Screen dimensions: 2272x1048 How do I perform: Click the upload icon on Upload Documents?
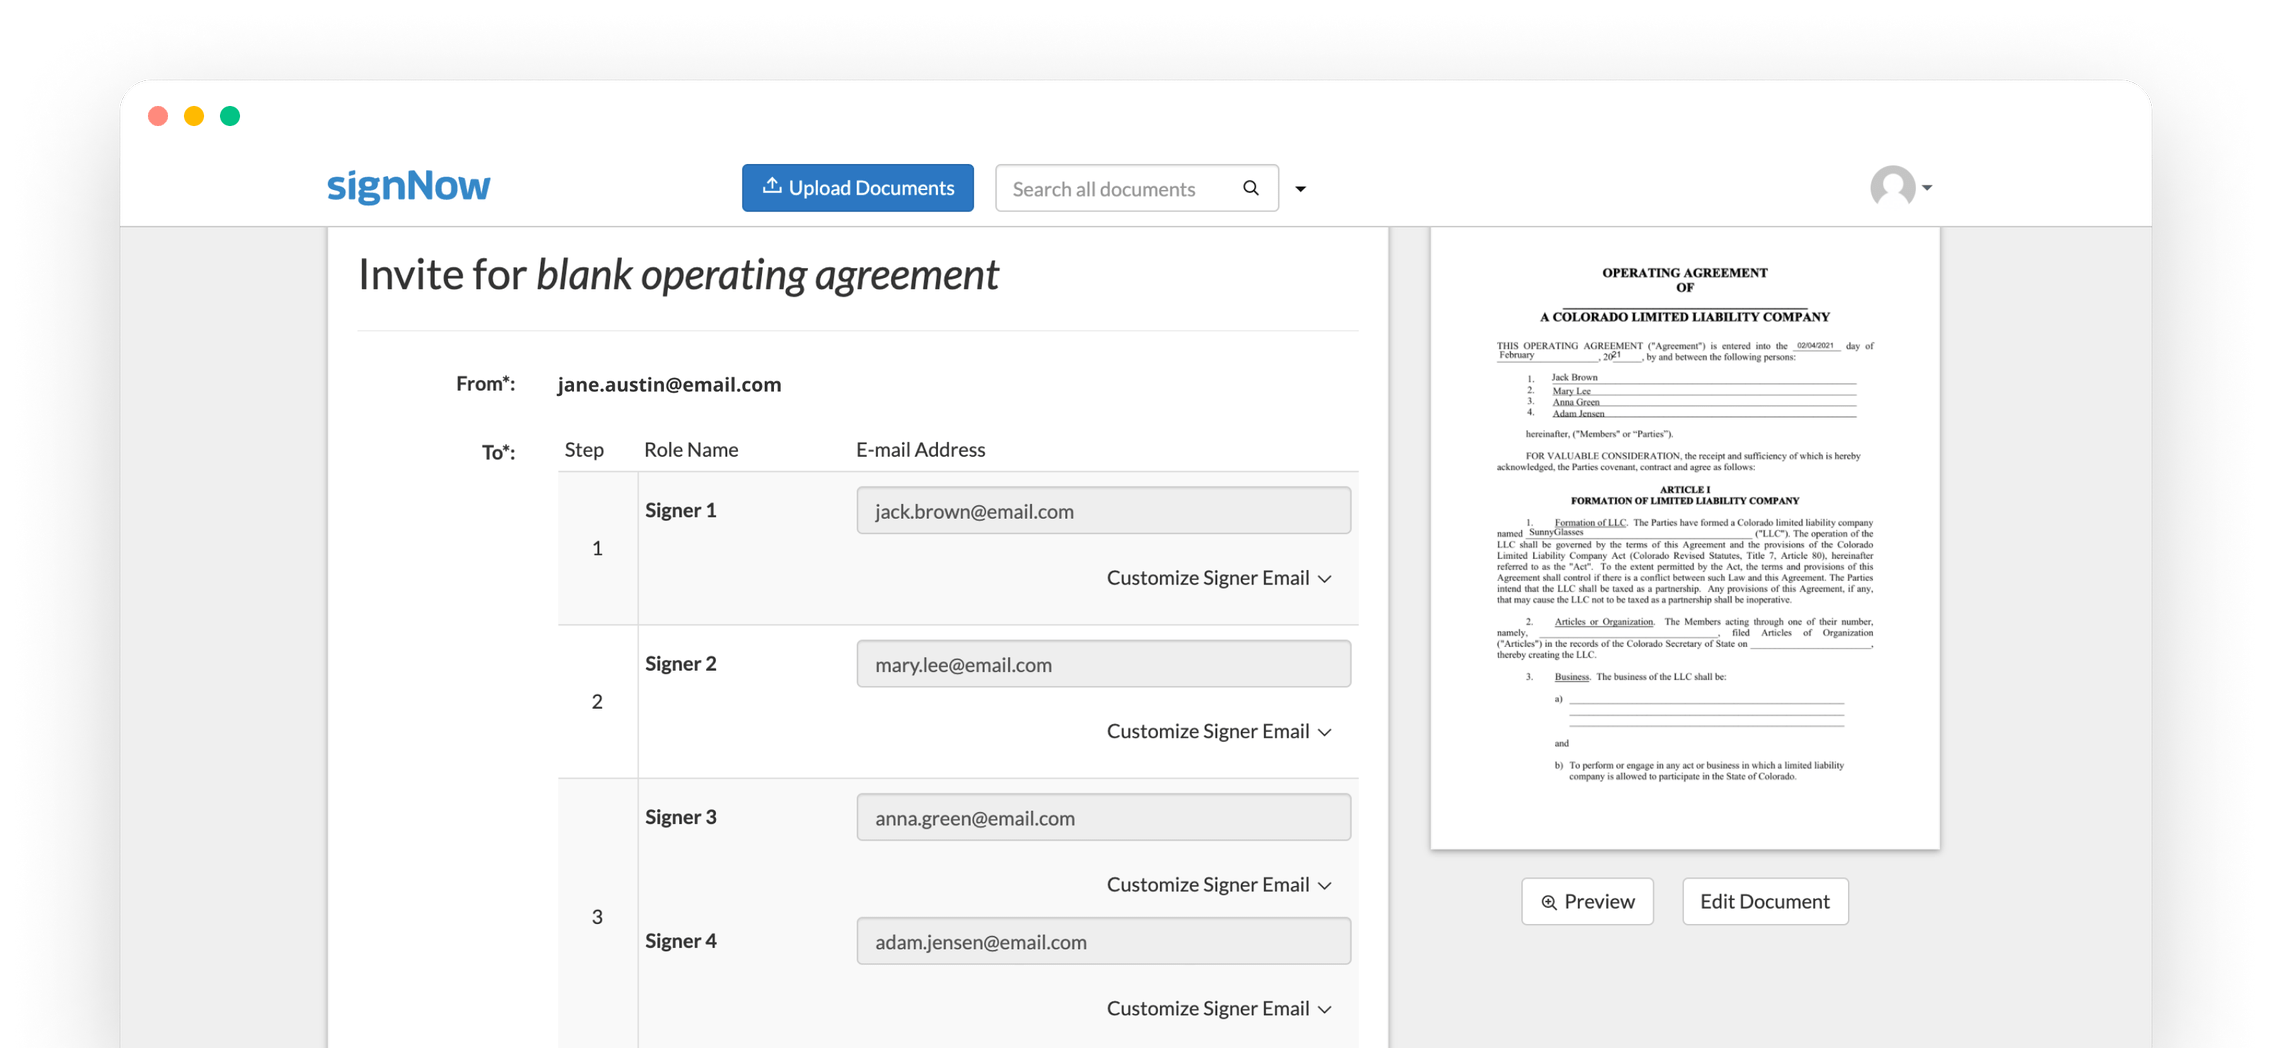click(771, 186)
